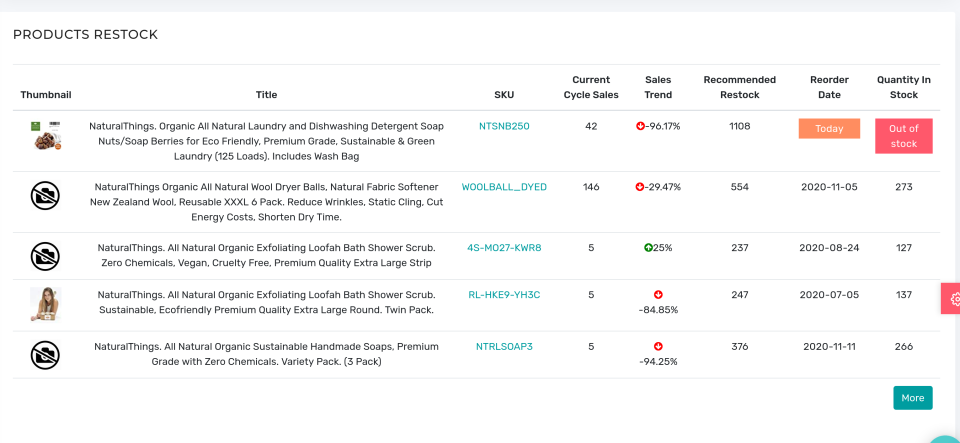The width and height of the screenshot is (960, 443).
Task: Click the no-image icon for 4S-MO27-KWR8 row
Action: (x=45, y=257)
